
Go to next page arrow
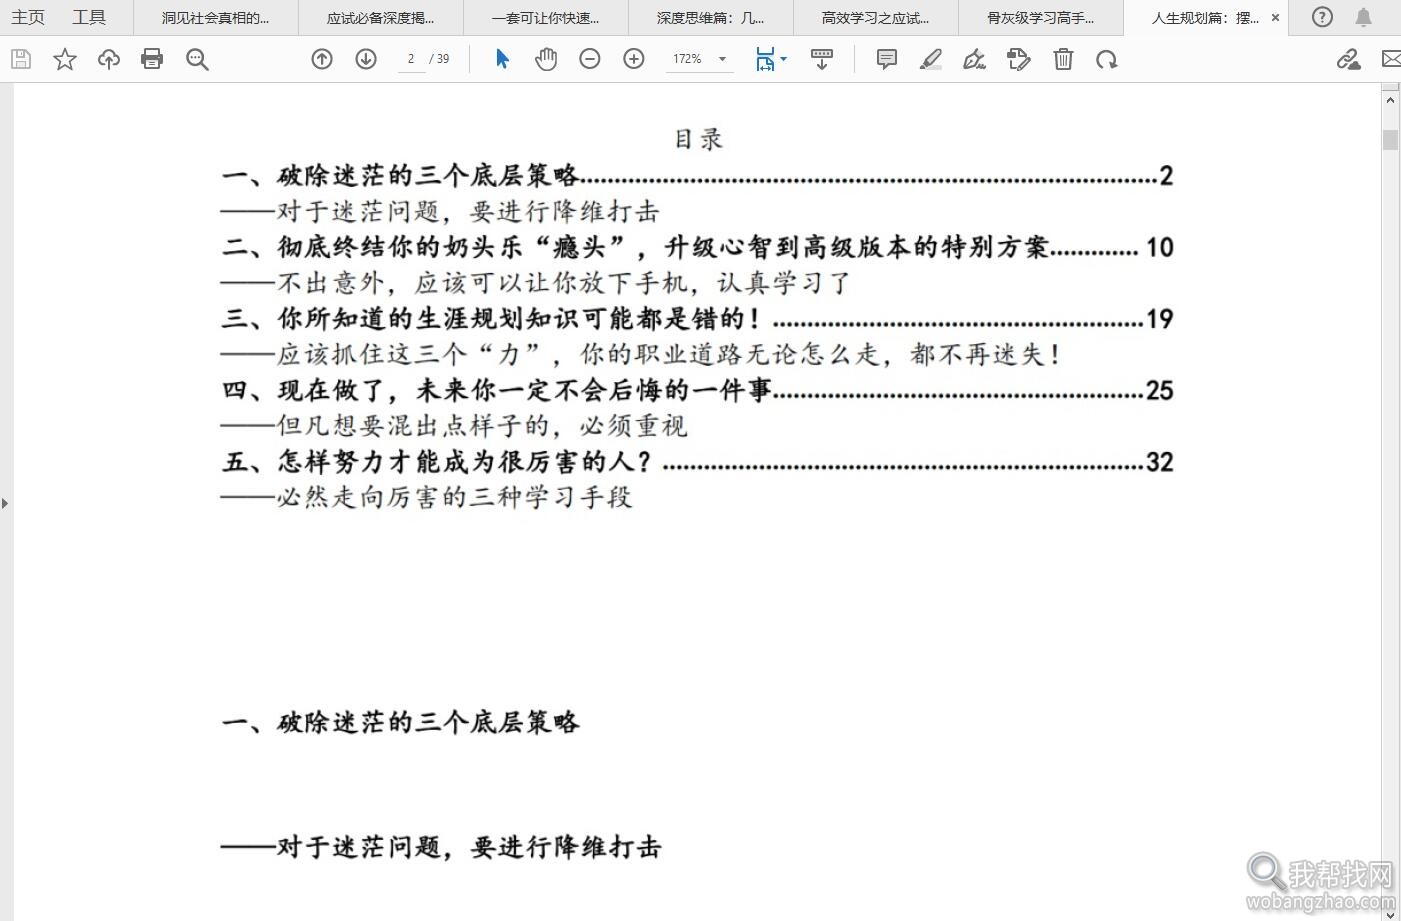[366, 60]
